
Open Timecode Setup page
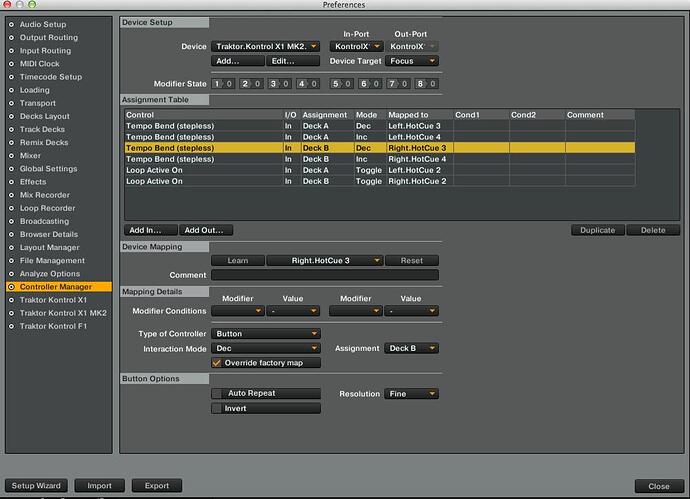point(51,77)
